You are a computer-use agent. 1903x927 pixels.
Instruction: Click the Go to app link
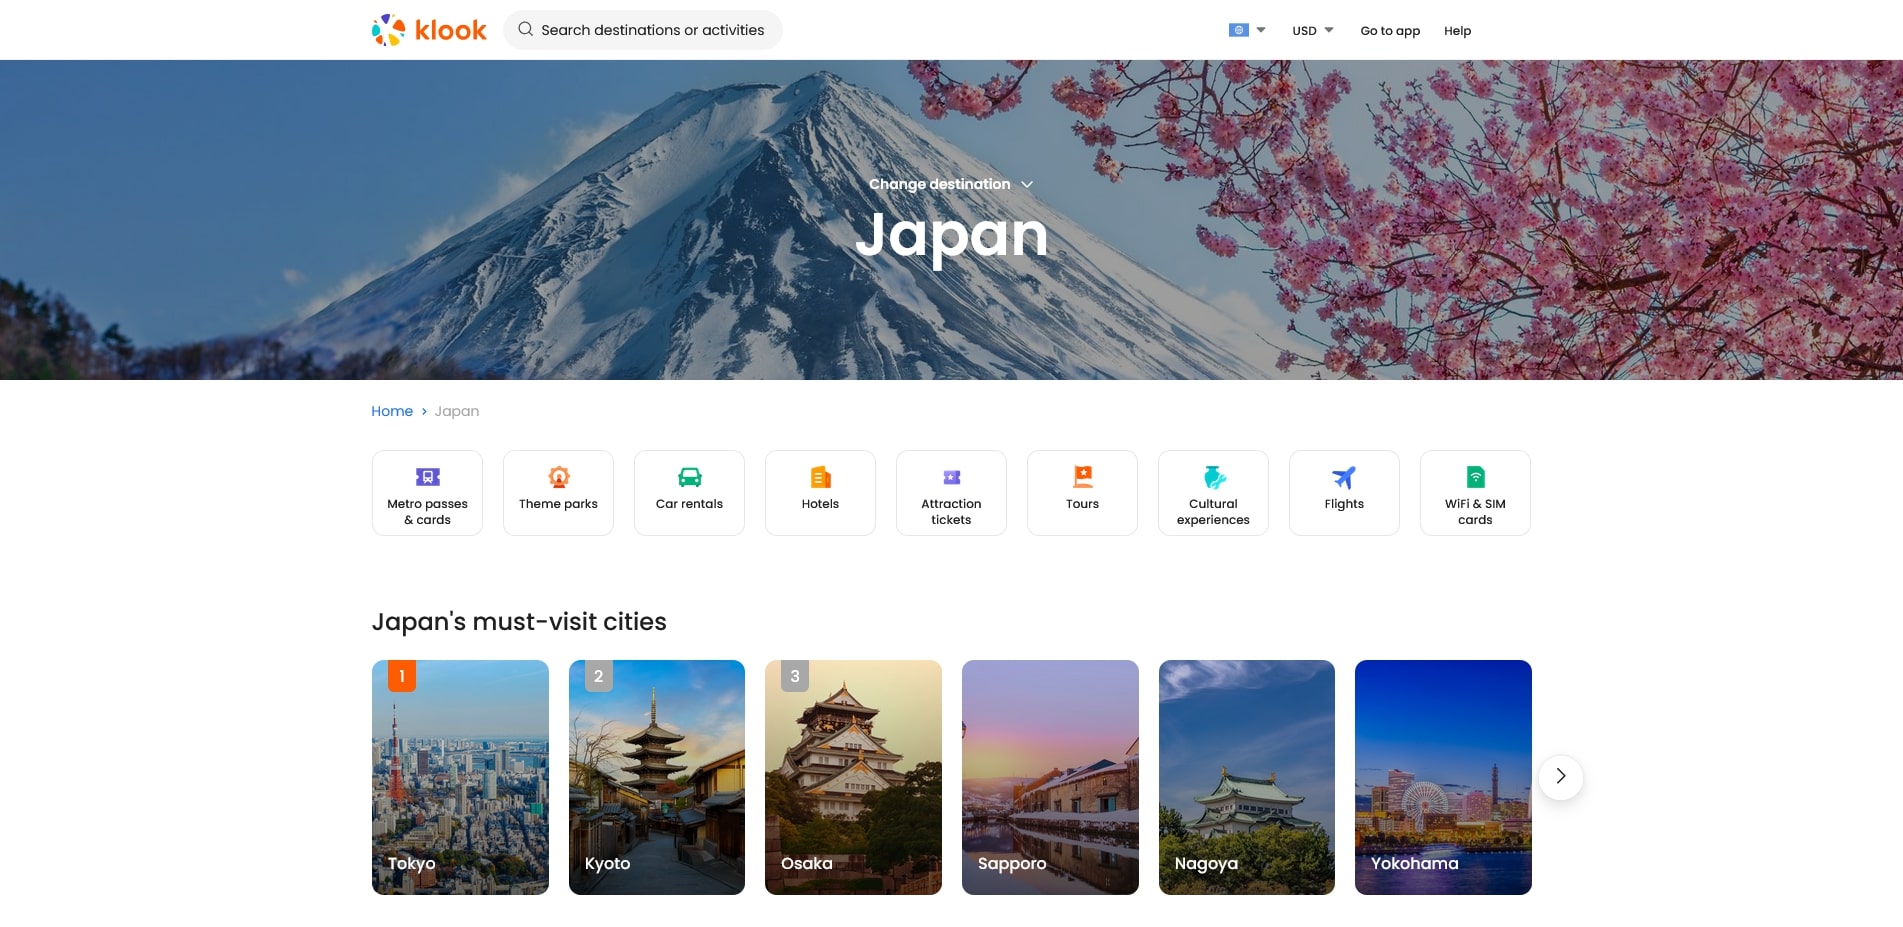pos(1390,31)
